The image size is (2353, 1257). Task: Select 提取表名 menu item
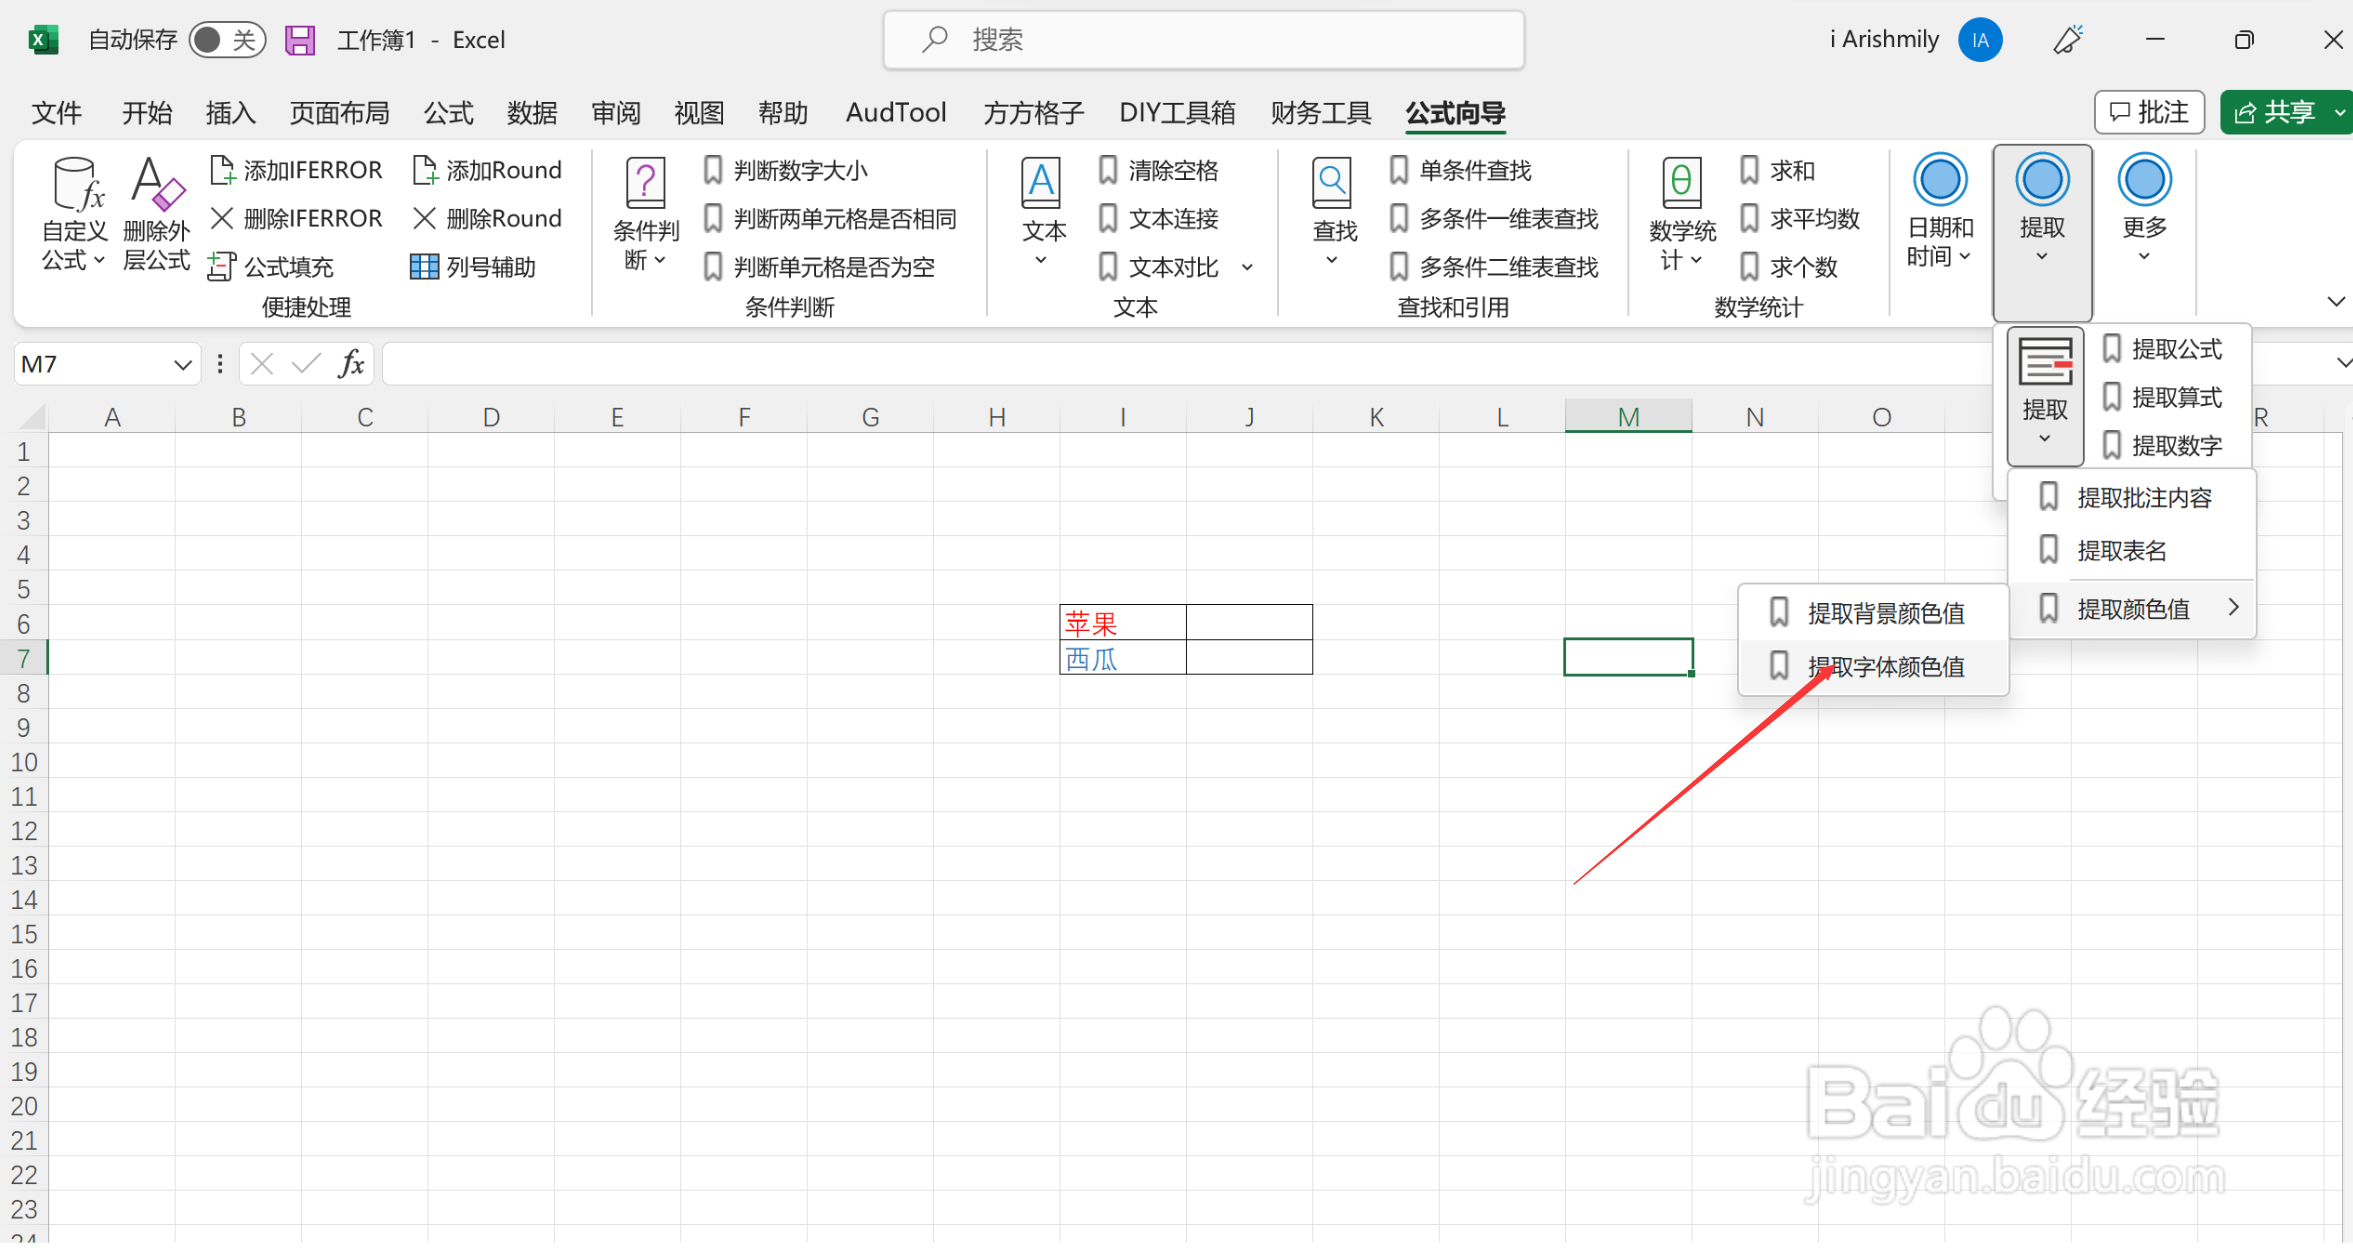(x=2131, y=550)
